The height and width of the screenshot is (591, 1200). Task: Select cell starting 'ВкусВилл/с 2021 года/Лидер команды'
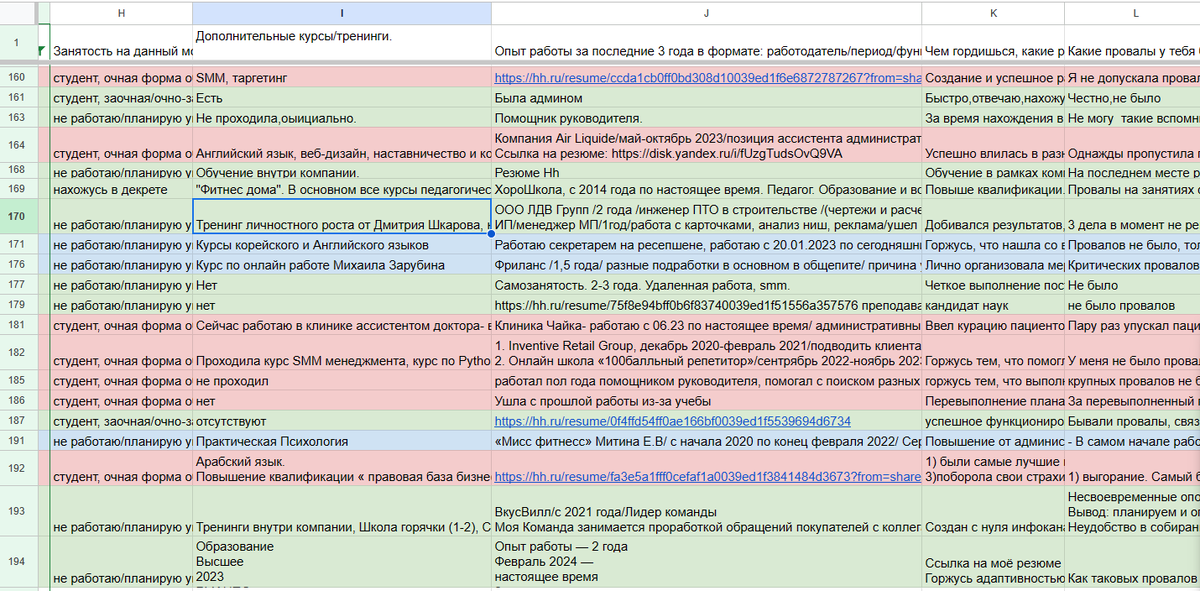[706, 512]
